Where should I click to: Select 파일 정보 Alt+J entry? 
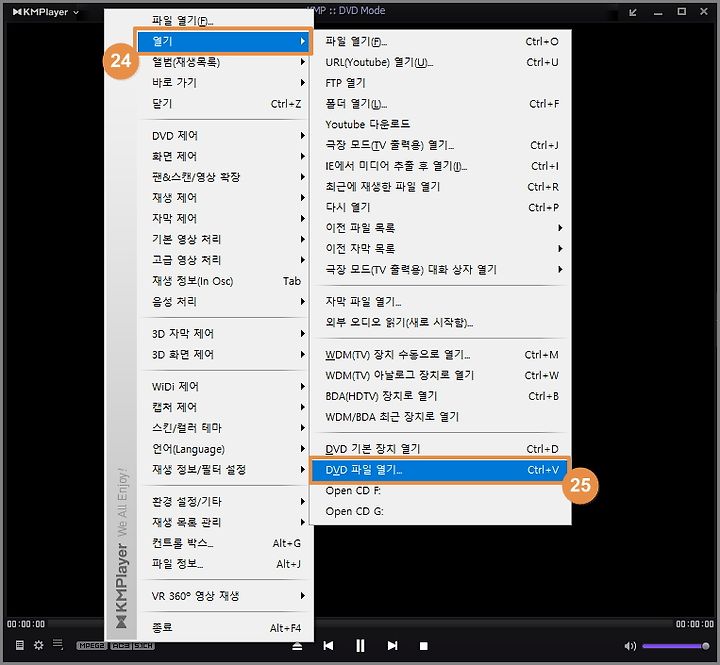click(224, 564)
